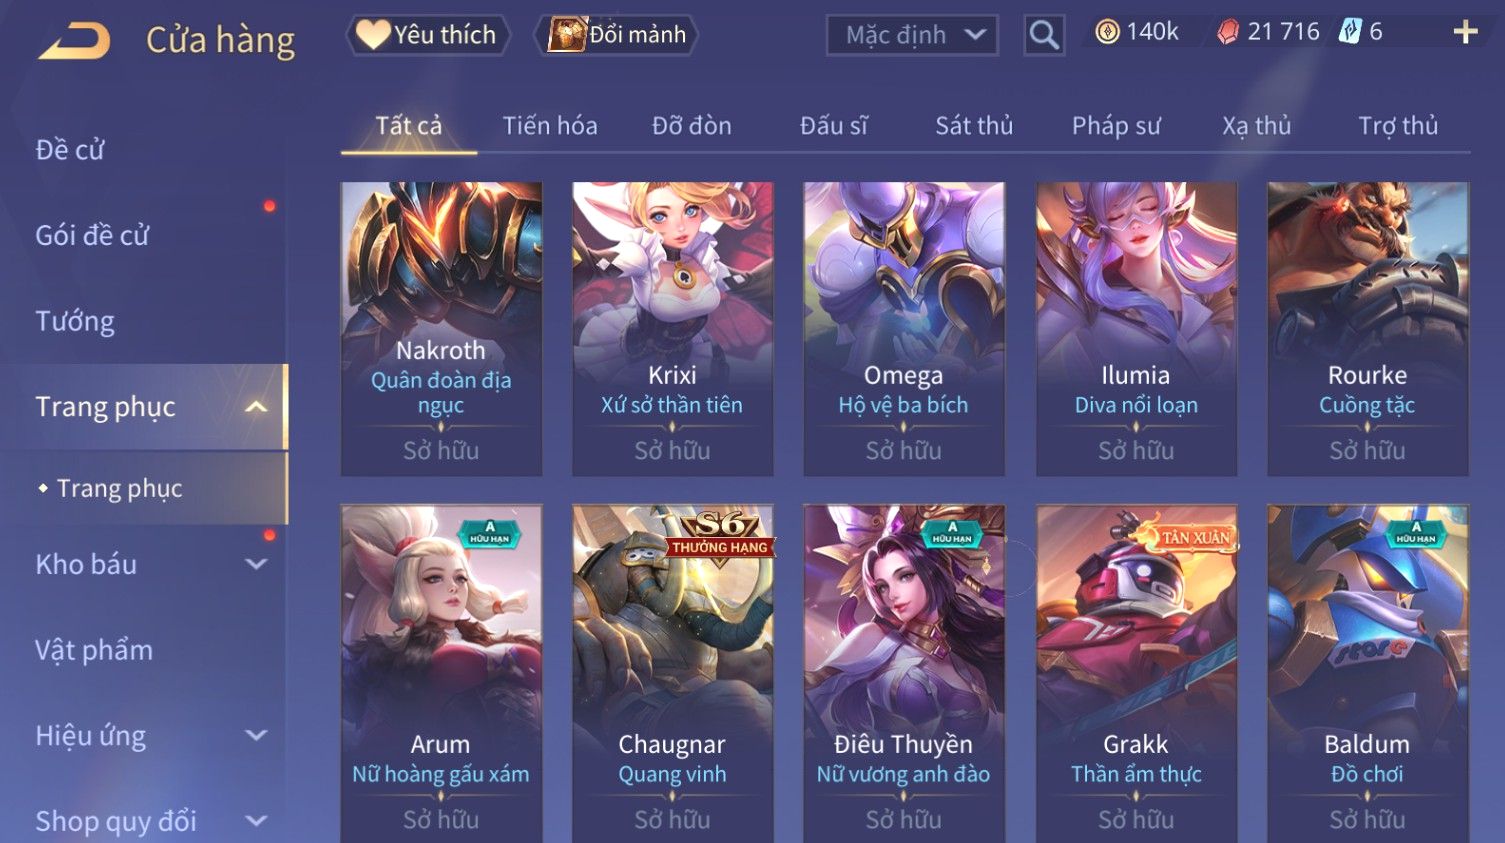Image resolution: width=1505 pixels, height=843 pixels.
Task: Select Điêu Thuyền Nữ vương anh đào skin
Action: tap(904, 674)
